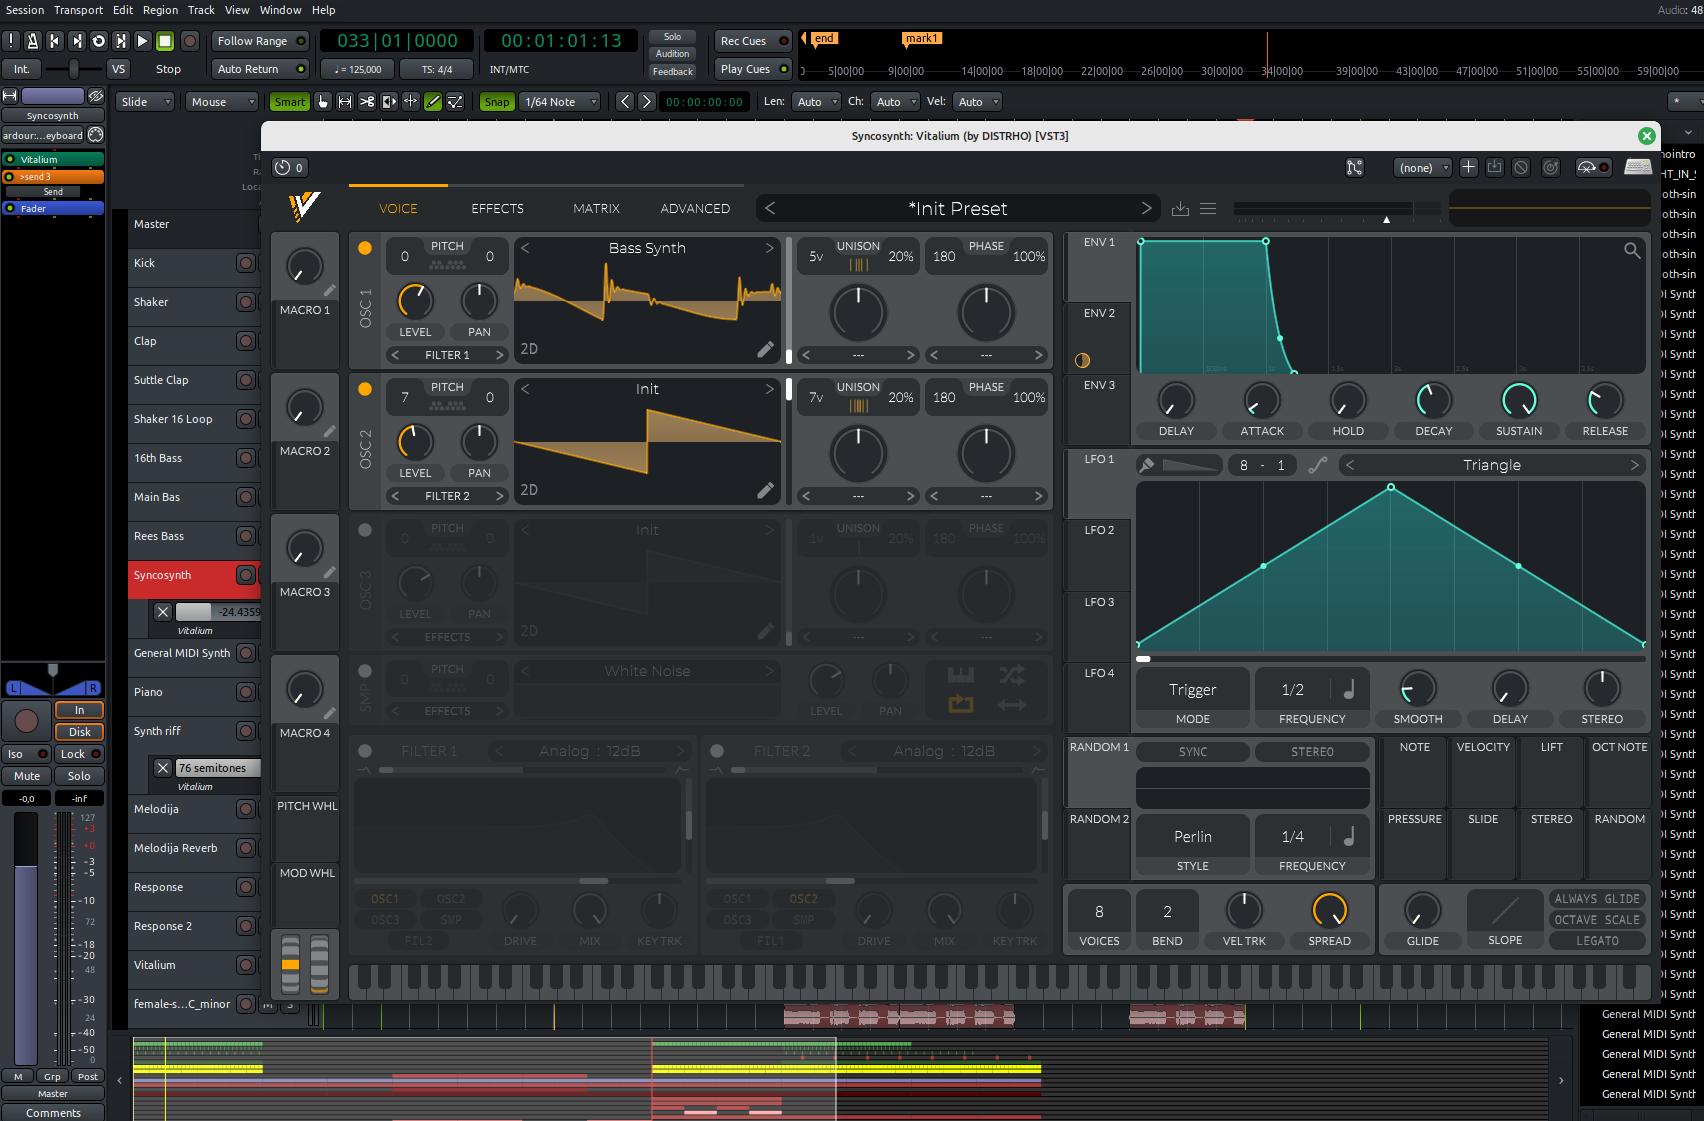This screenshot has height=1121, width=1704.
Task: Start playback with the Play button
Action: coord(142,41)
